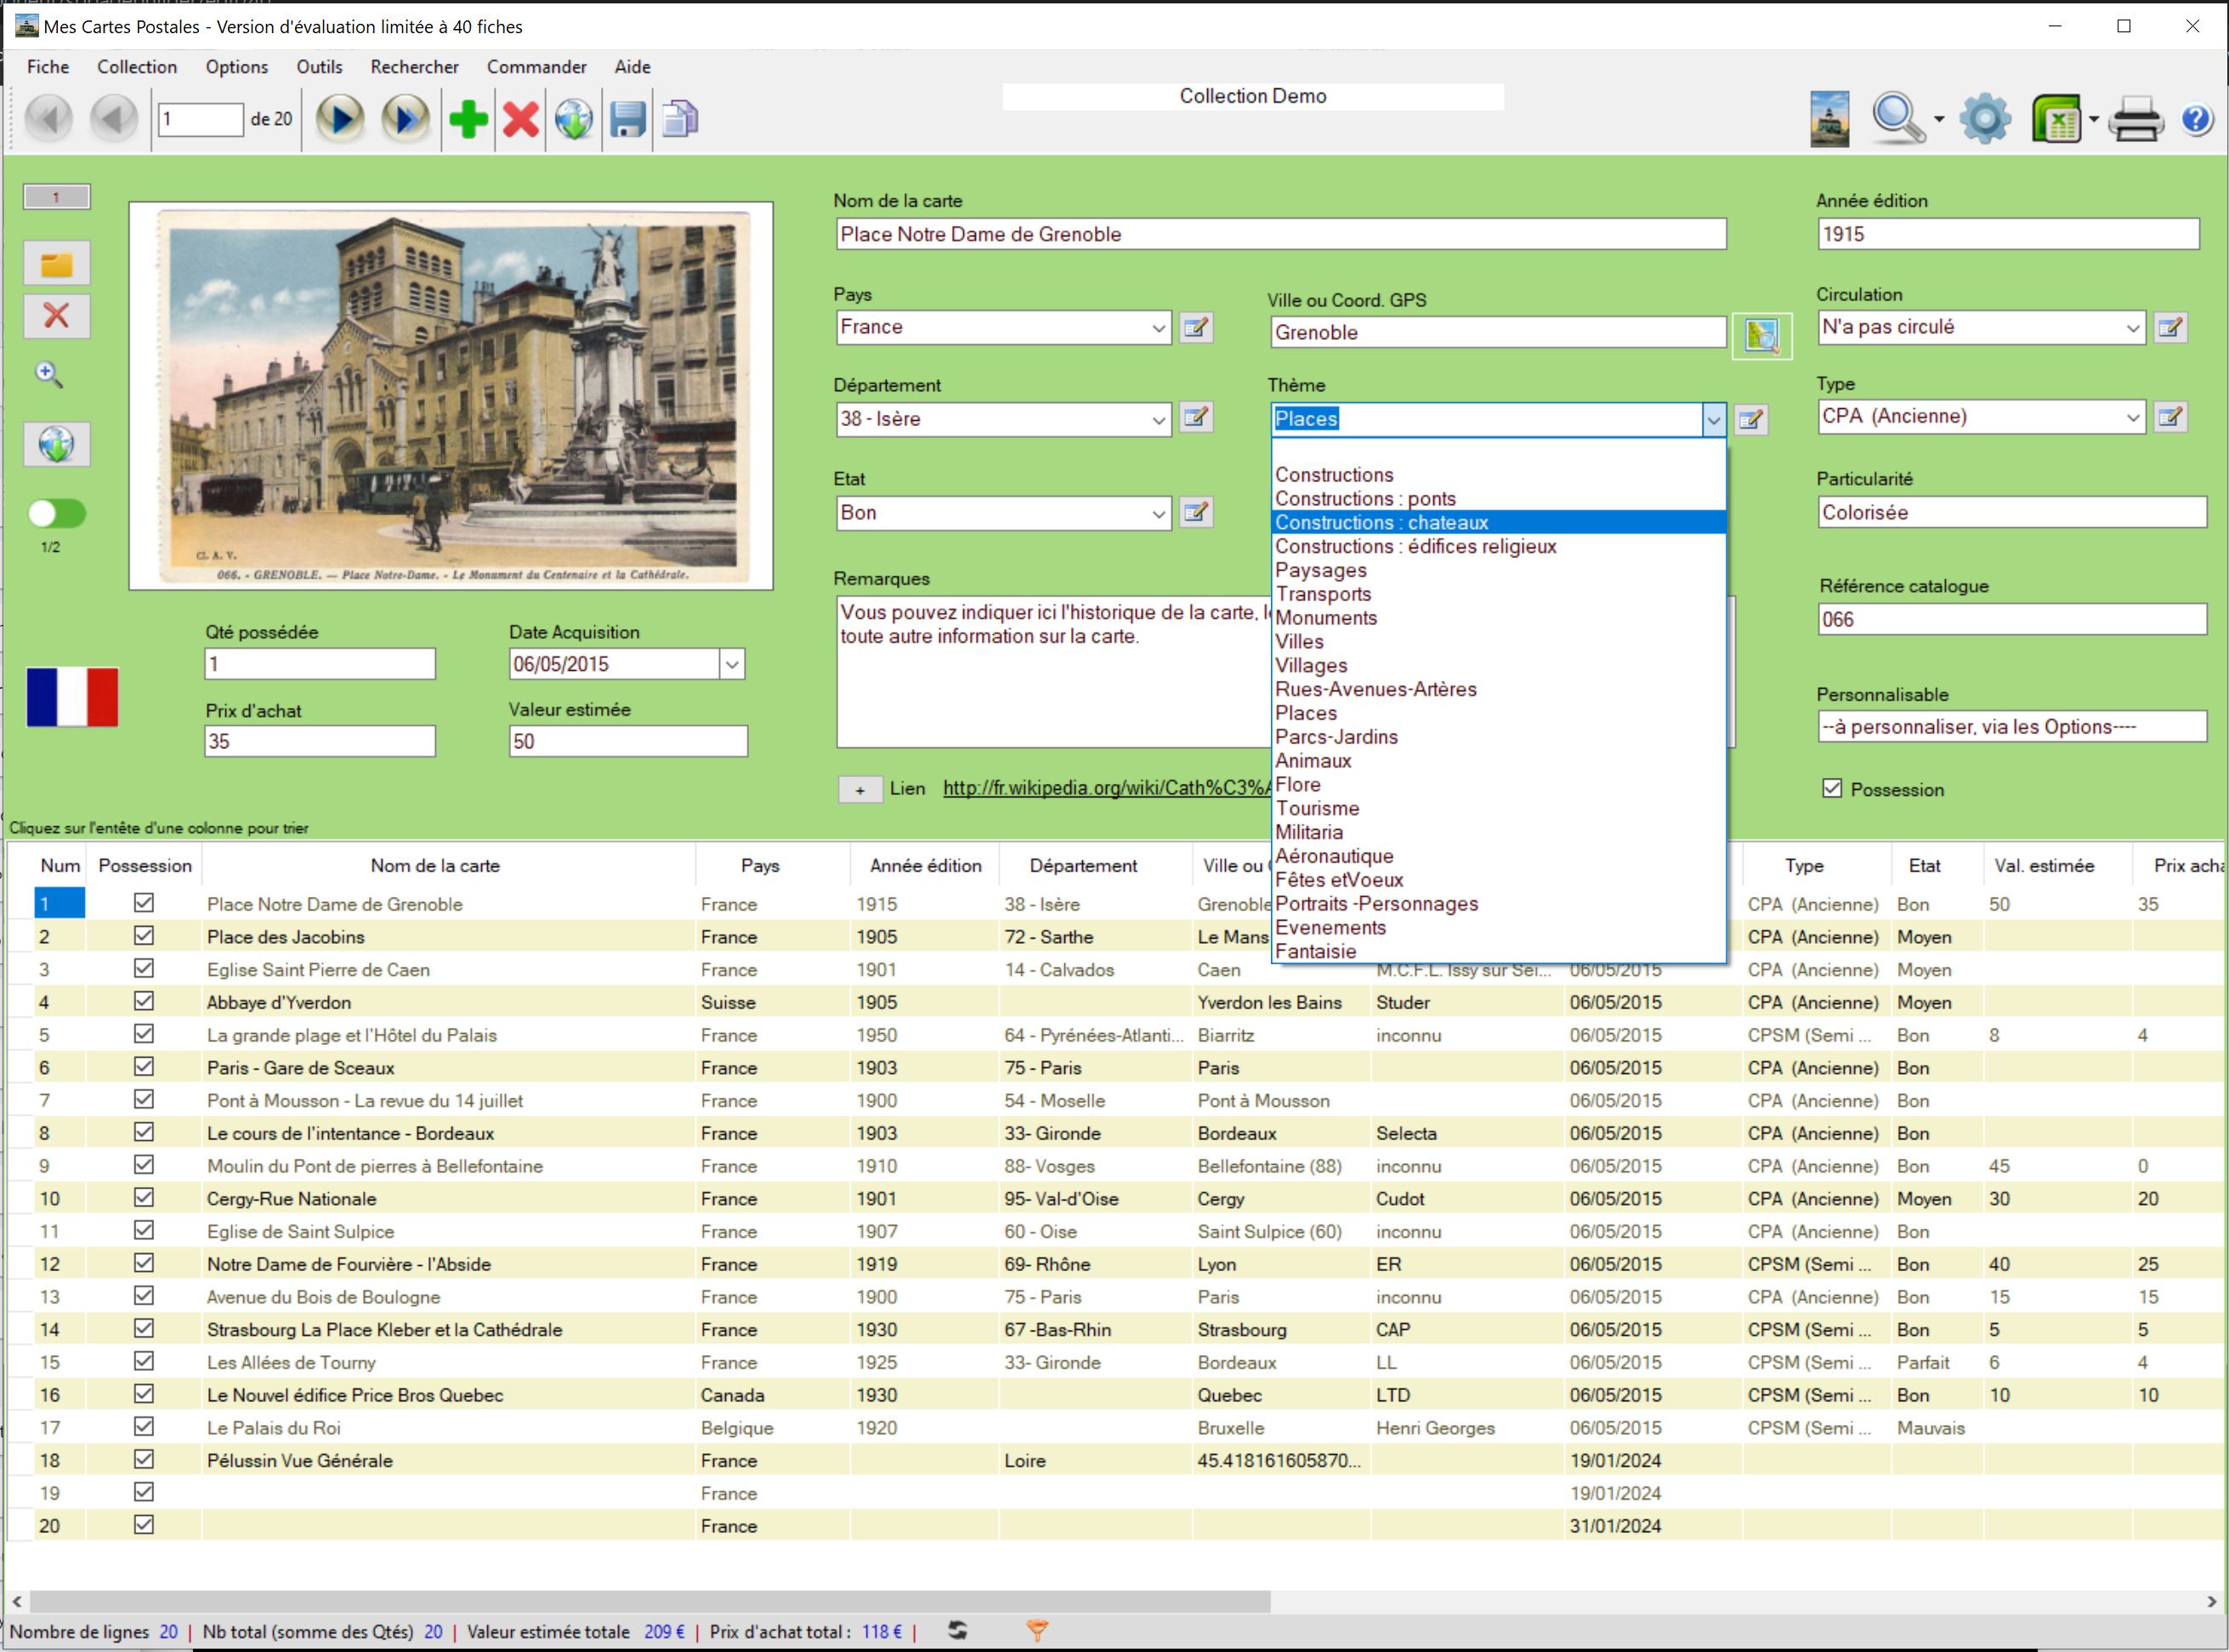Image resolution: width=2229 pixels, height=1652 pixels.
Task: Click the floppy disk save icon
Action: [628, 119]
